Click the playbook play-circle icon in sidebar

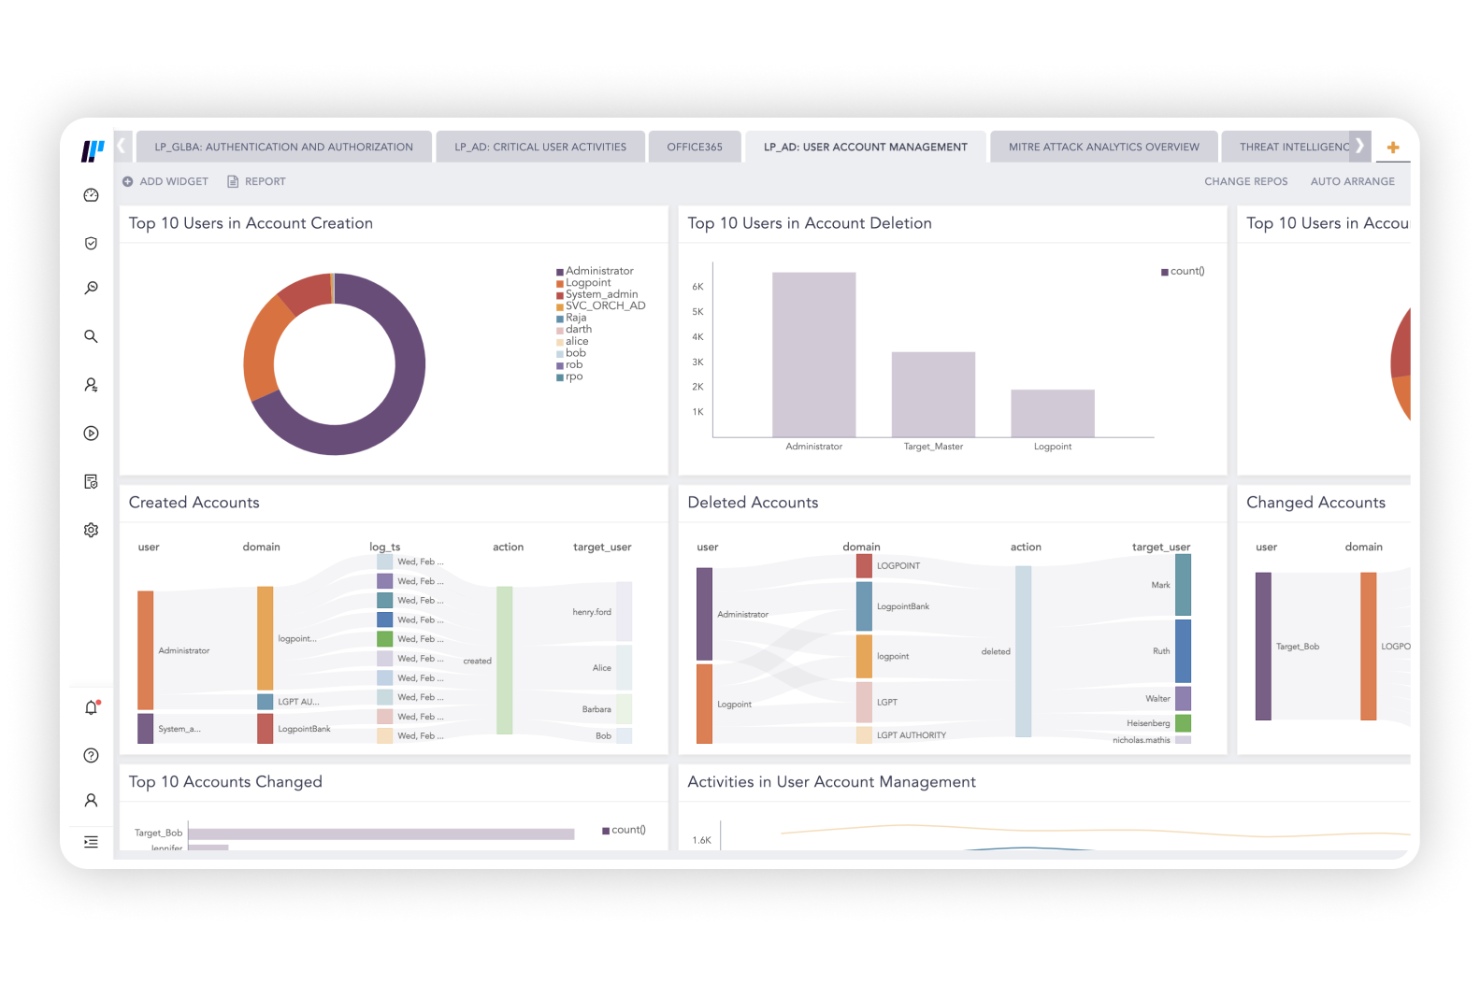90,433
